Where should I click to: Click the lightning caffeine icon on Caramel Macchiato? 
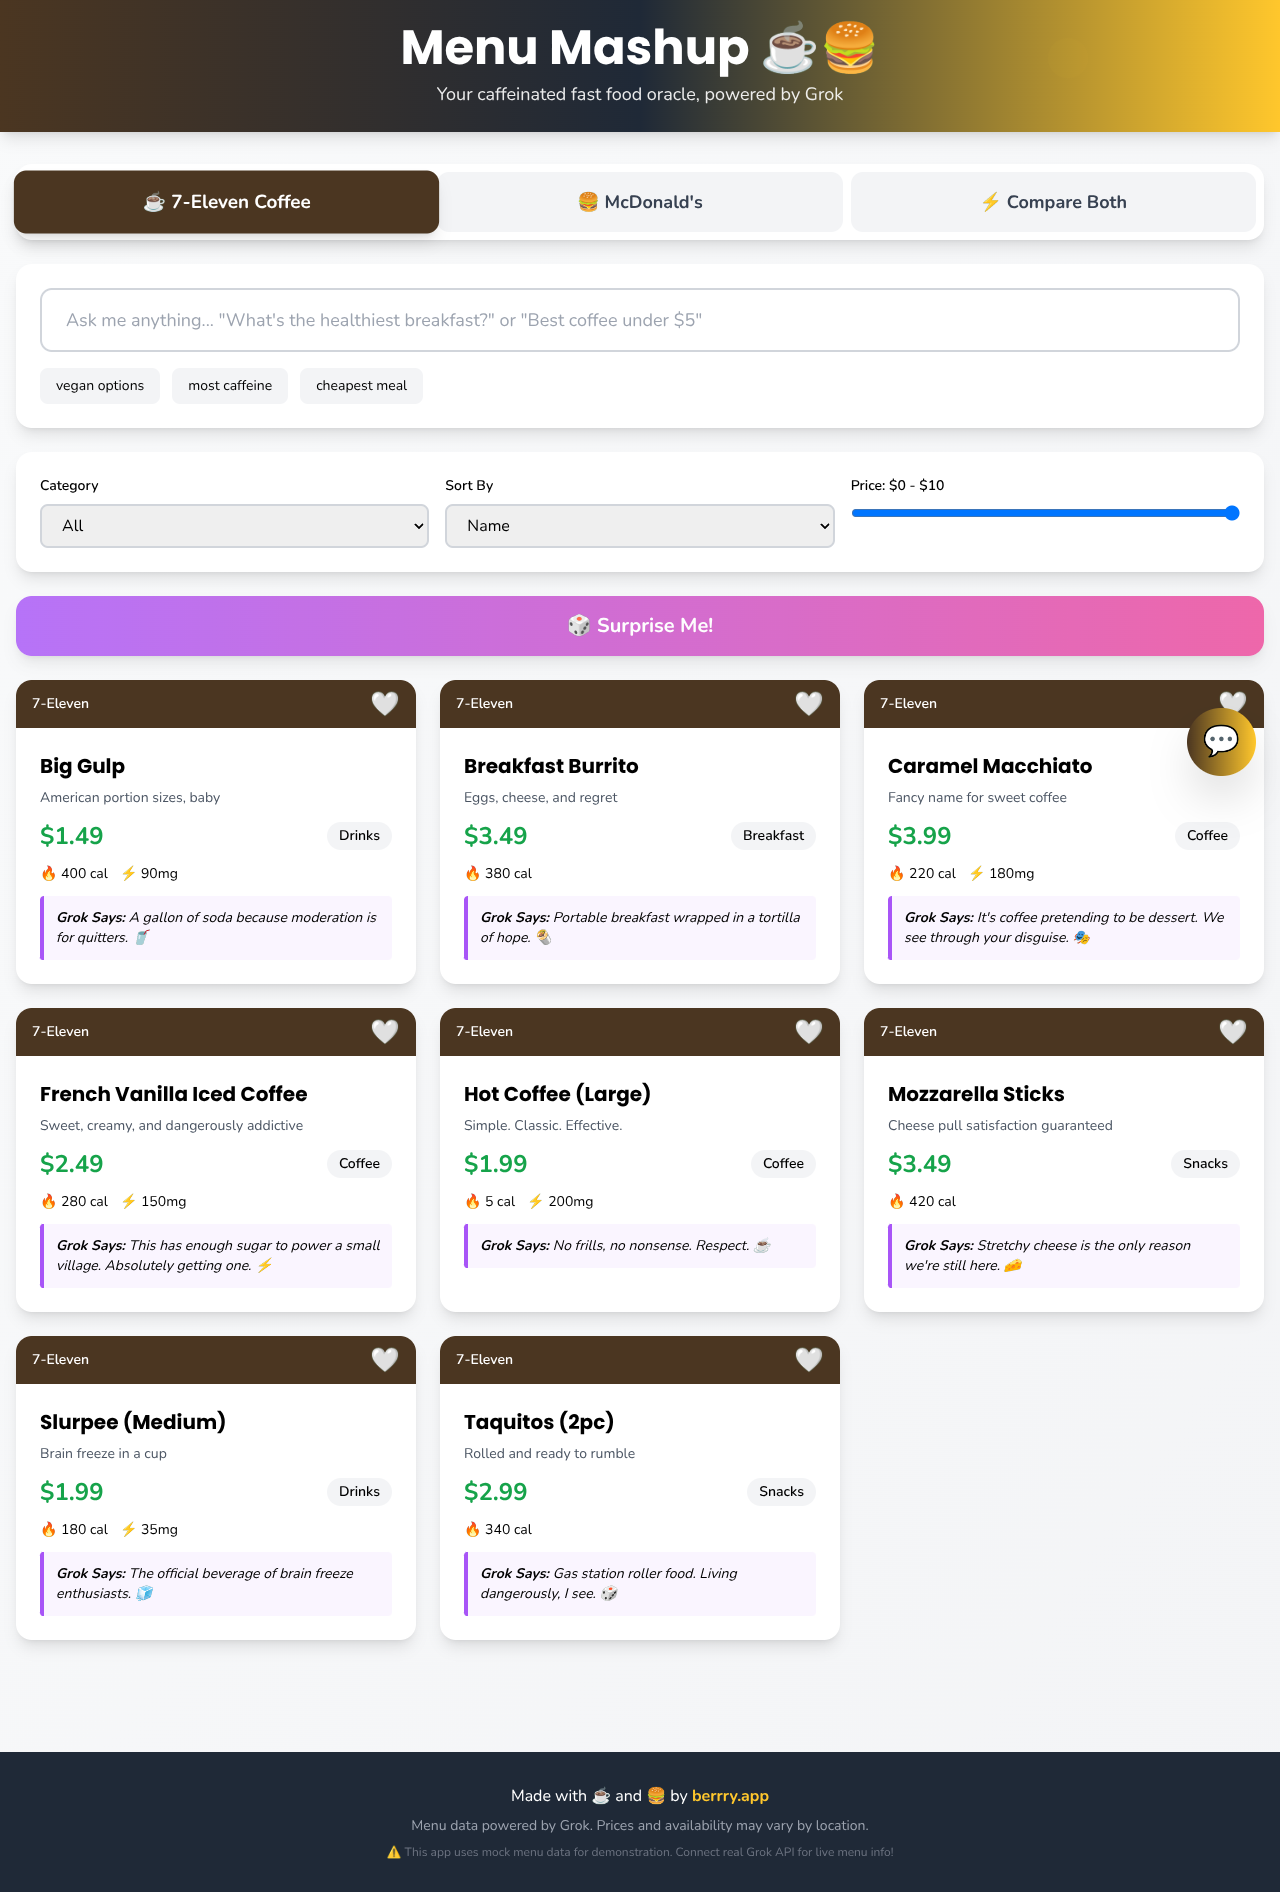click(x=977, y=874)
